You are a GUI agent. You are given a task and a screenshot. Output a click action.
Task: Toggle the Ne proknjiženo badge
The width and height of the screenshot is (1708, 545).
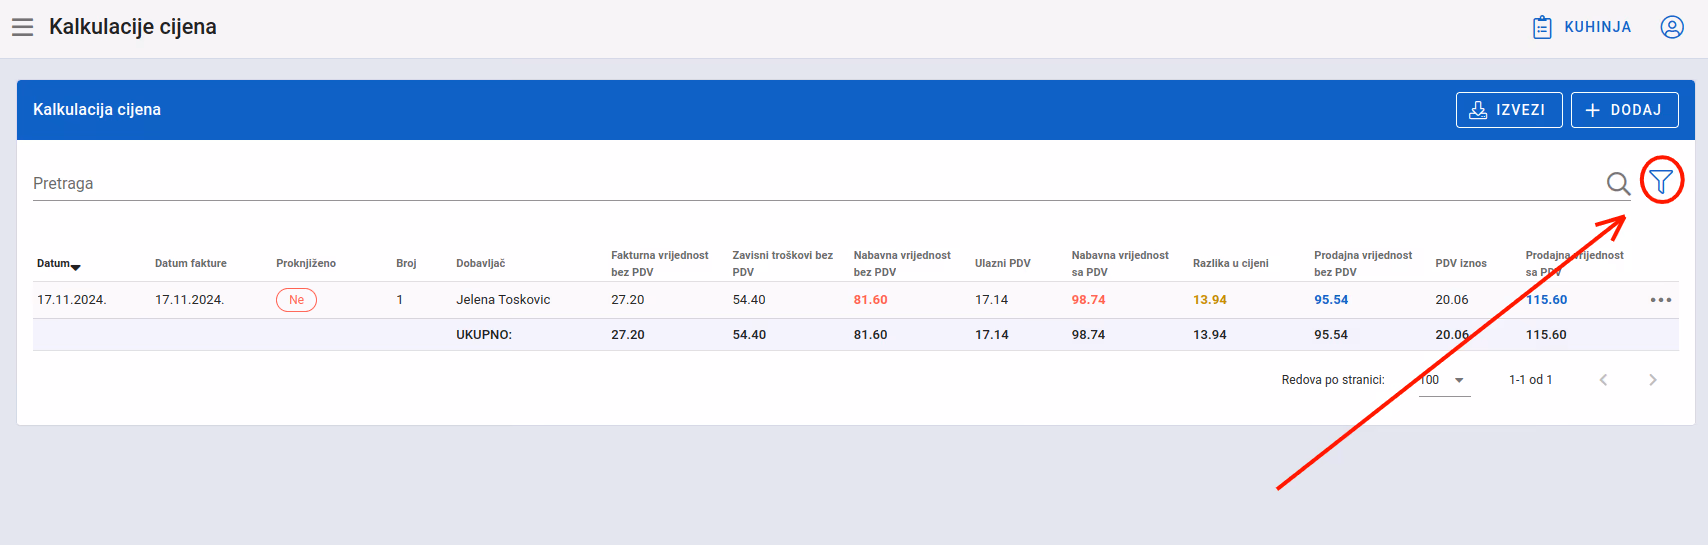pyautogui.click(x=296, y=300)
